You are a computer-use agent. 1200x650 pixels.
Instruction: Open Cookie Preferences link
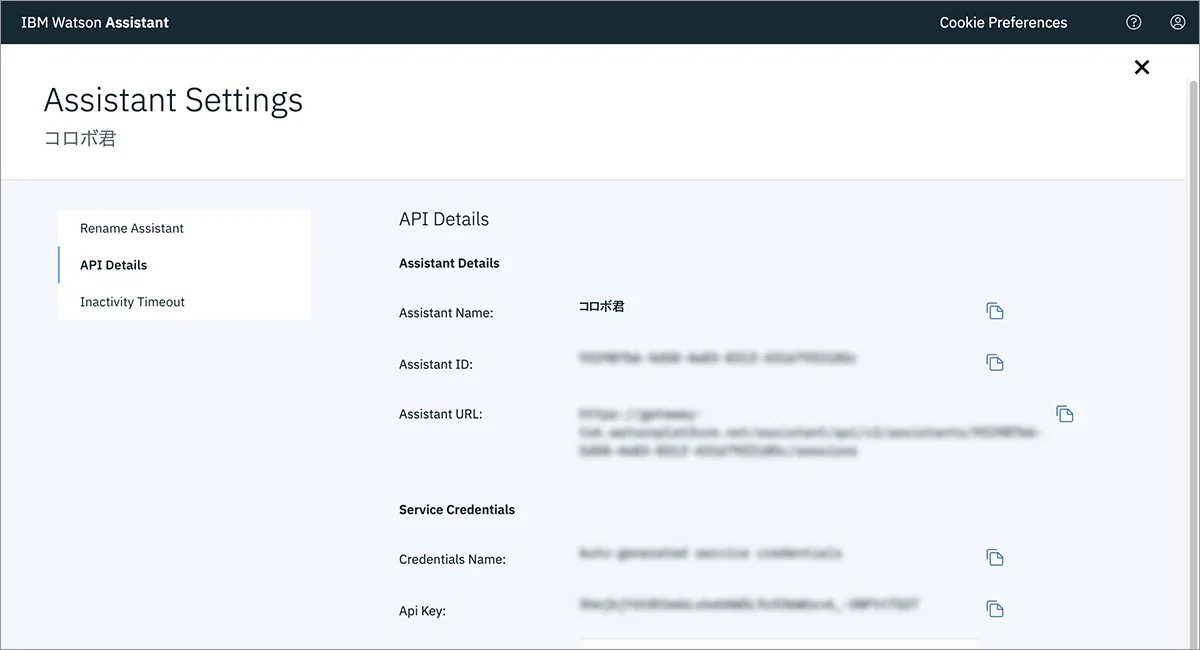coord(1003,22)
